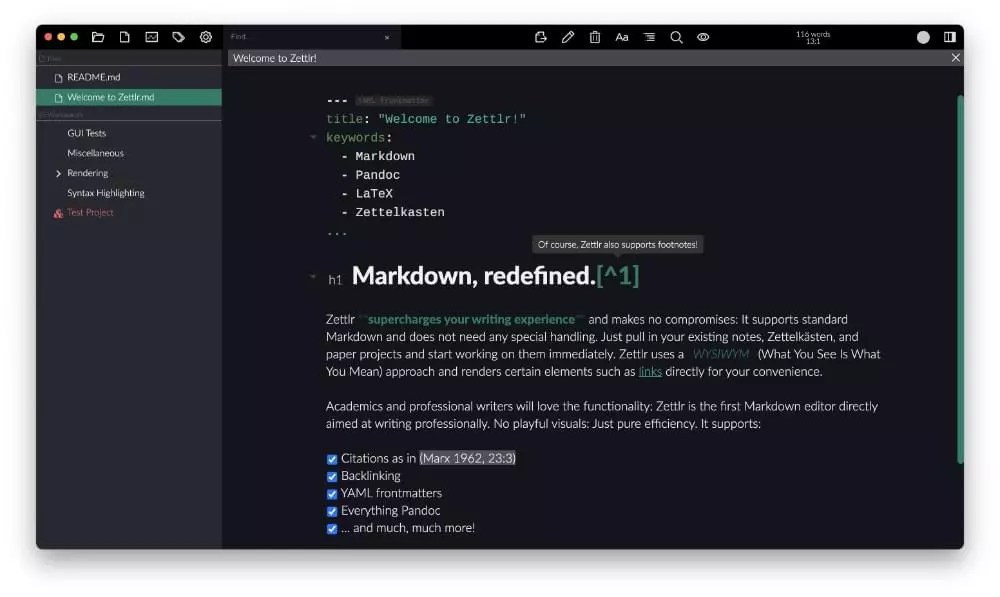Open Zettlr preferences via the gear icon
This screenshot has height=597, width=1000.
point(206,37)
